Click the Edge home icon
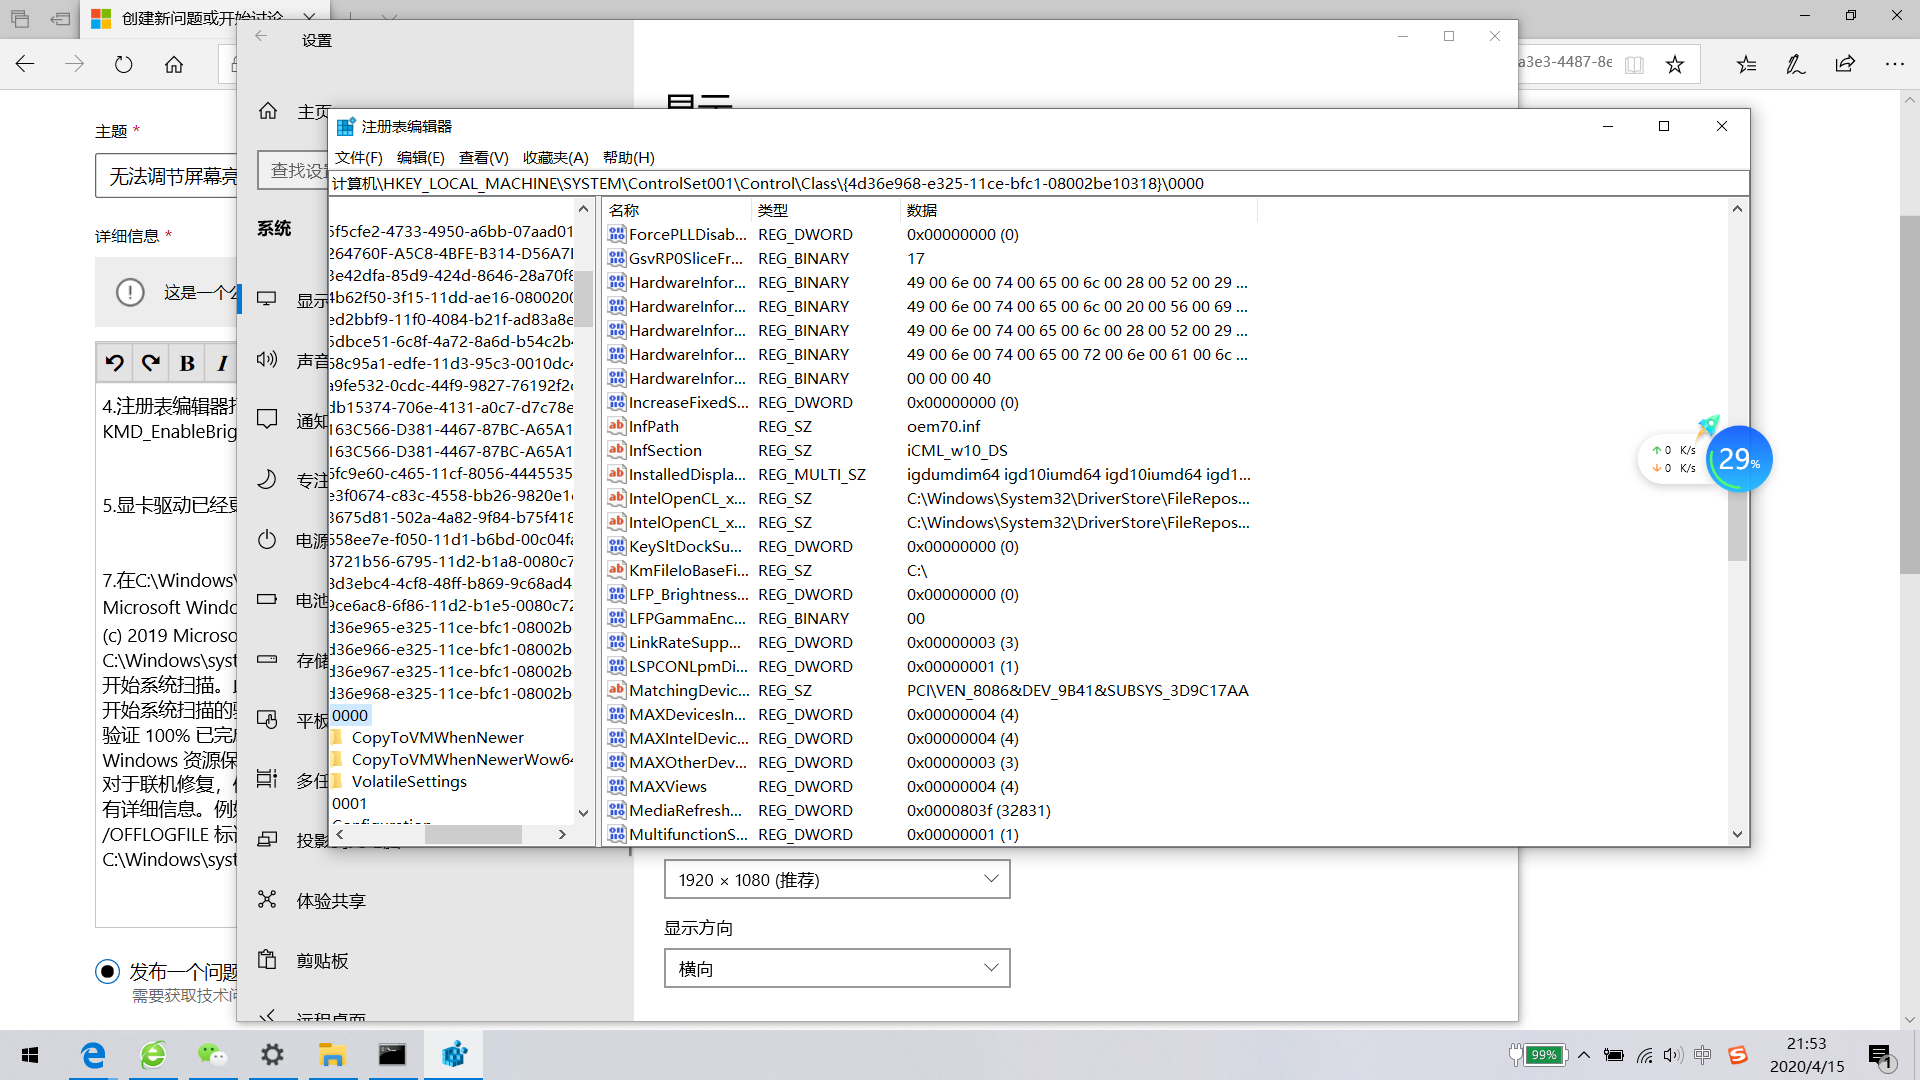Screen dimensions: 1920x1080 click(x=174, y=65)
